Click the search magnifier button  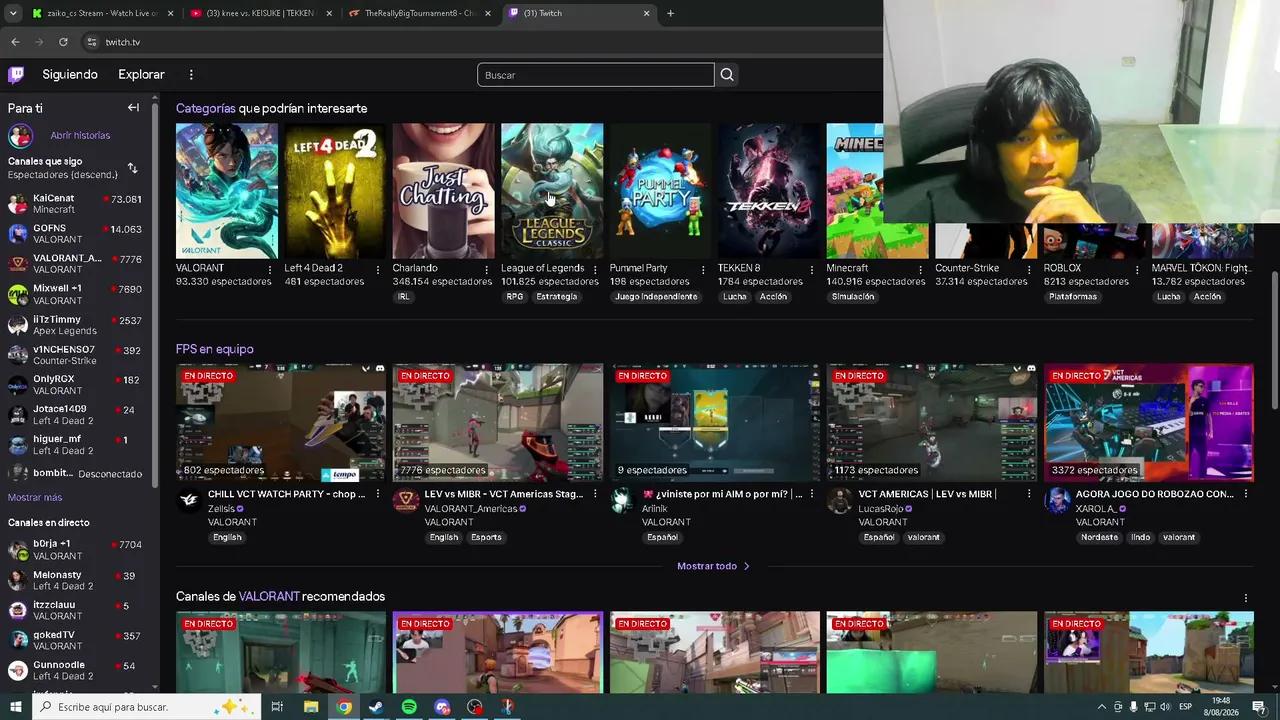click(x=727, y=75)
